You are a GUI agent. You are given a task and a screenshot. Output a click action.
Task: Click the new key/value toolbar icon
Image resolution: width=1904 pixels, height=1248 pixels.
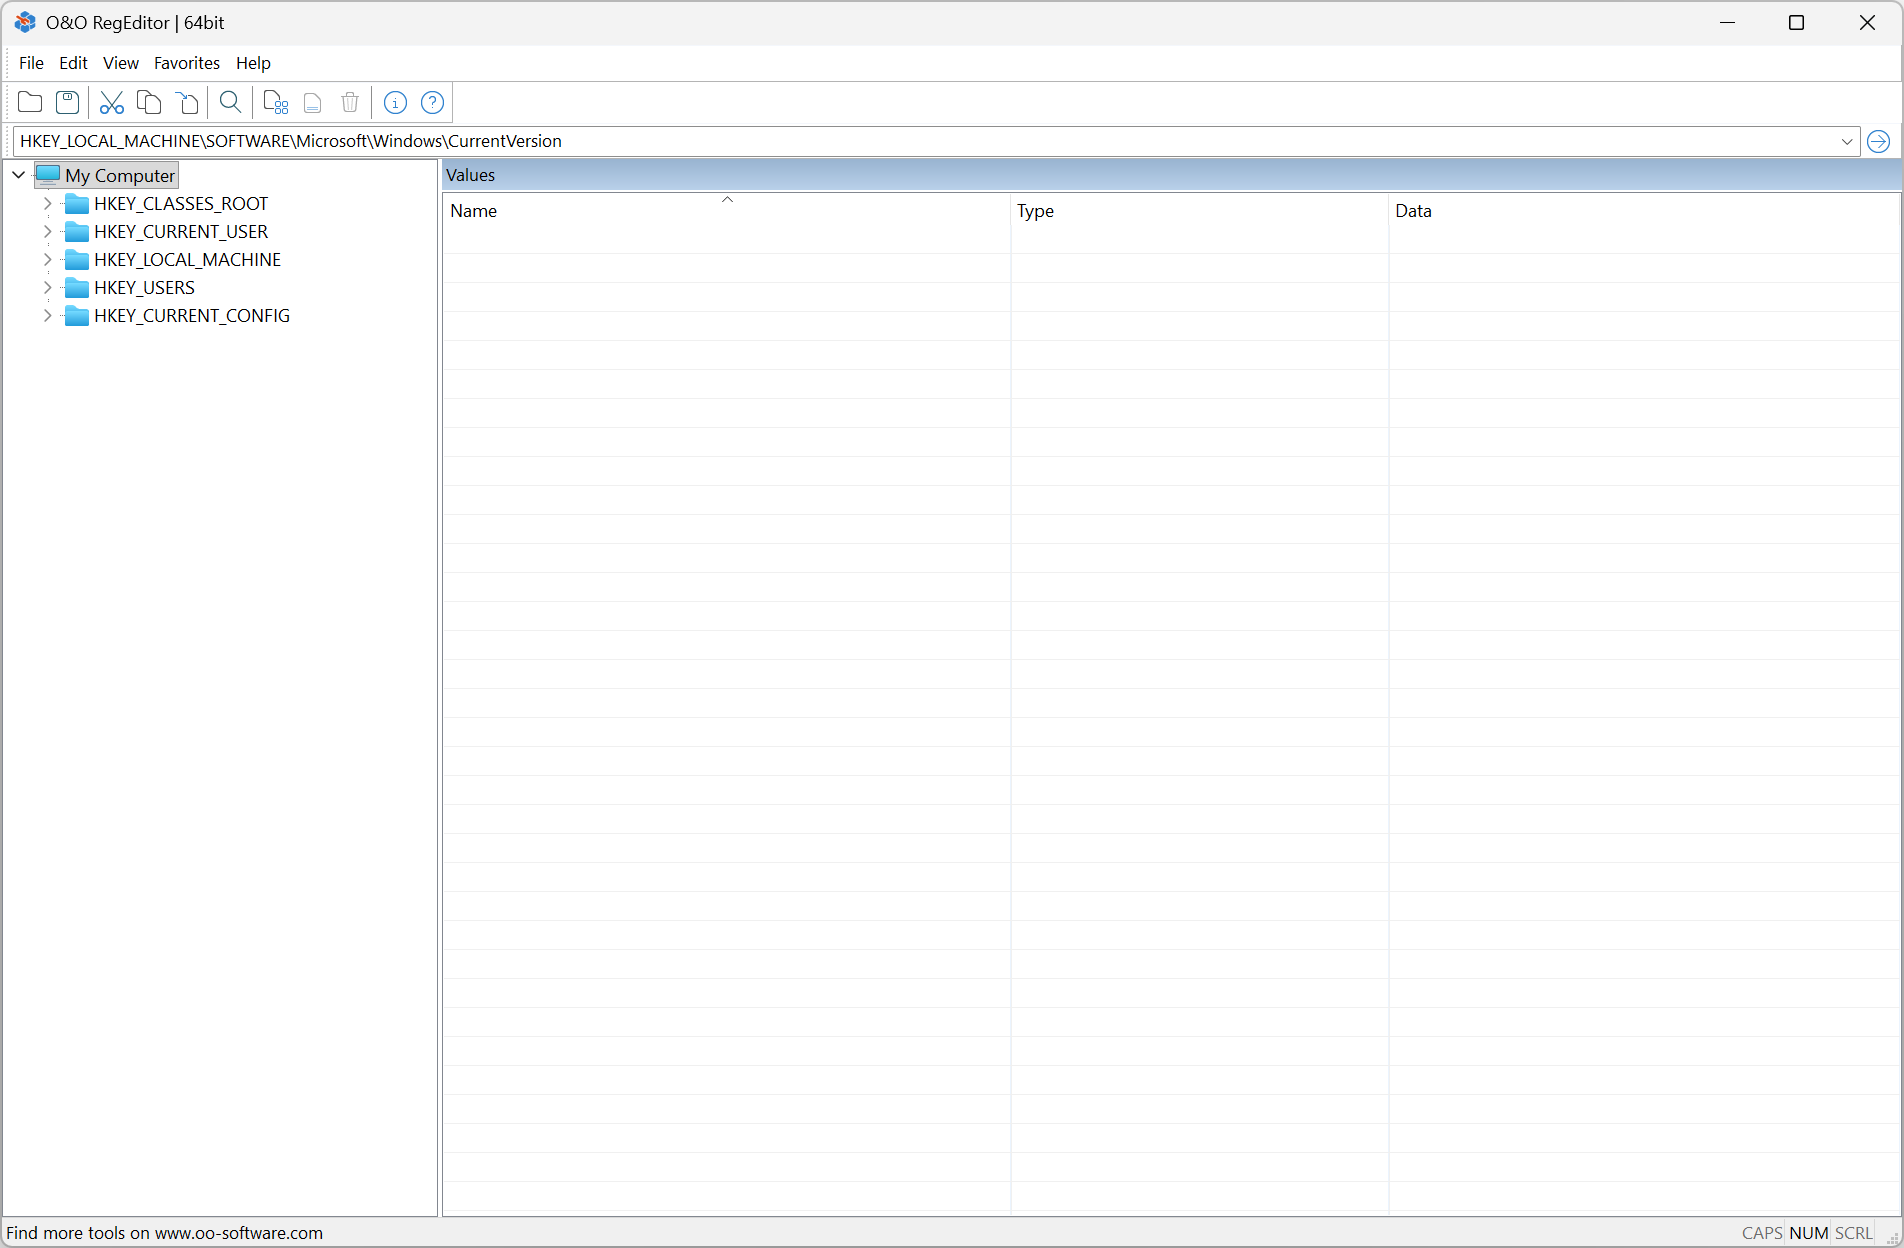click(275, 102)
